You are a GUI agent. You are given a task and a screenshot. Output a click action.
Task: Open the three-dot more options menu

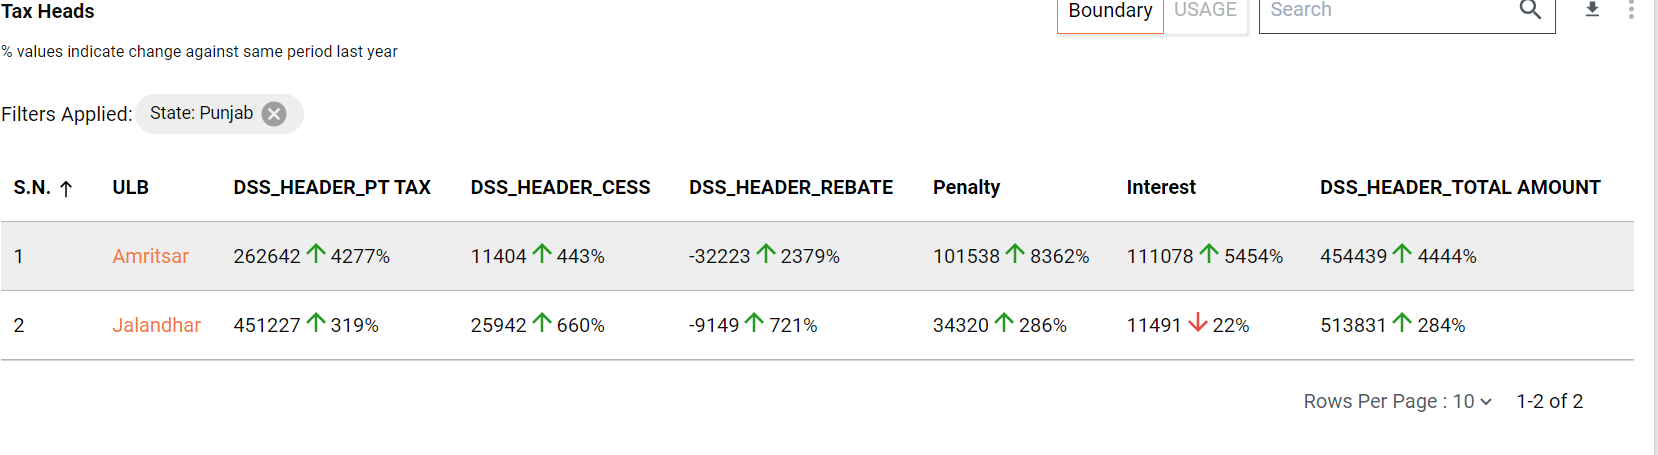(1631, 10)
